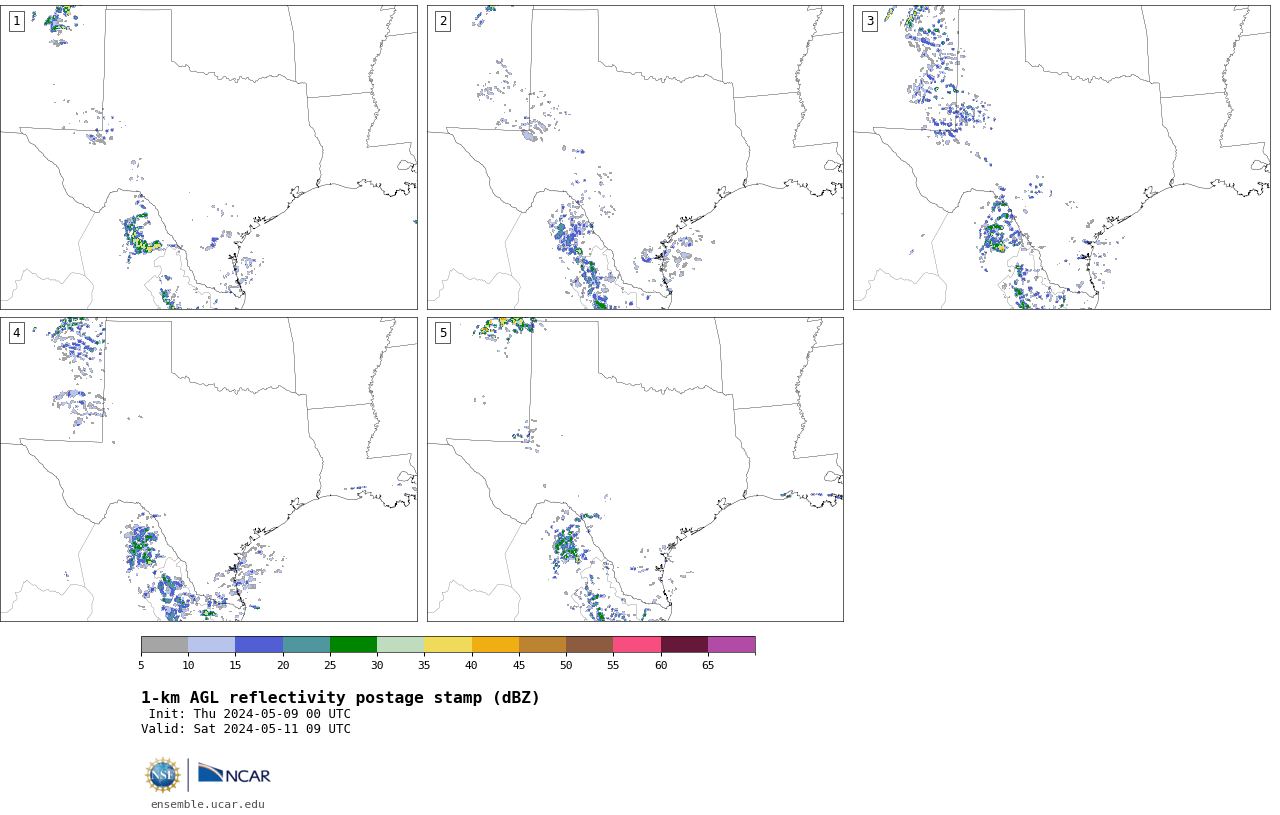Open ensemble member 4 reflectivity map

tap(208, 469)
